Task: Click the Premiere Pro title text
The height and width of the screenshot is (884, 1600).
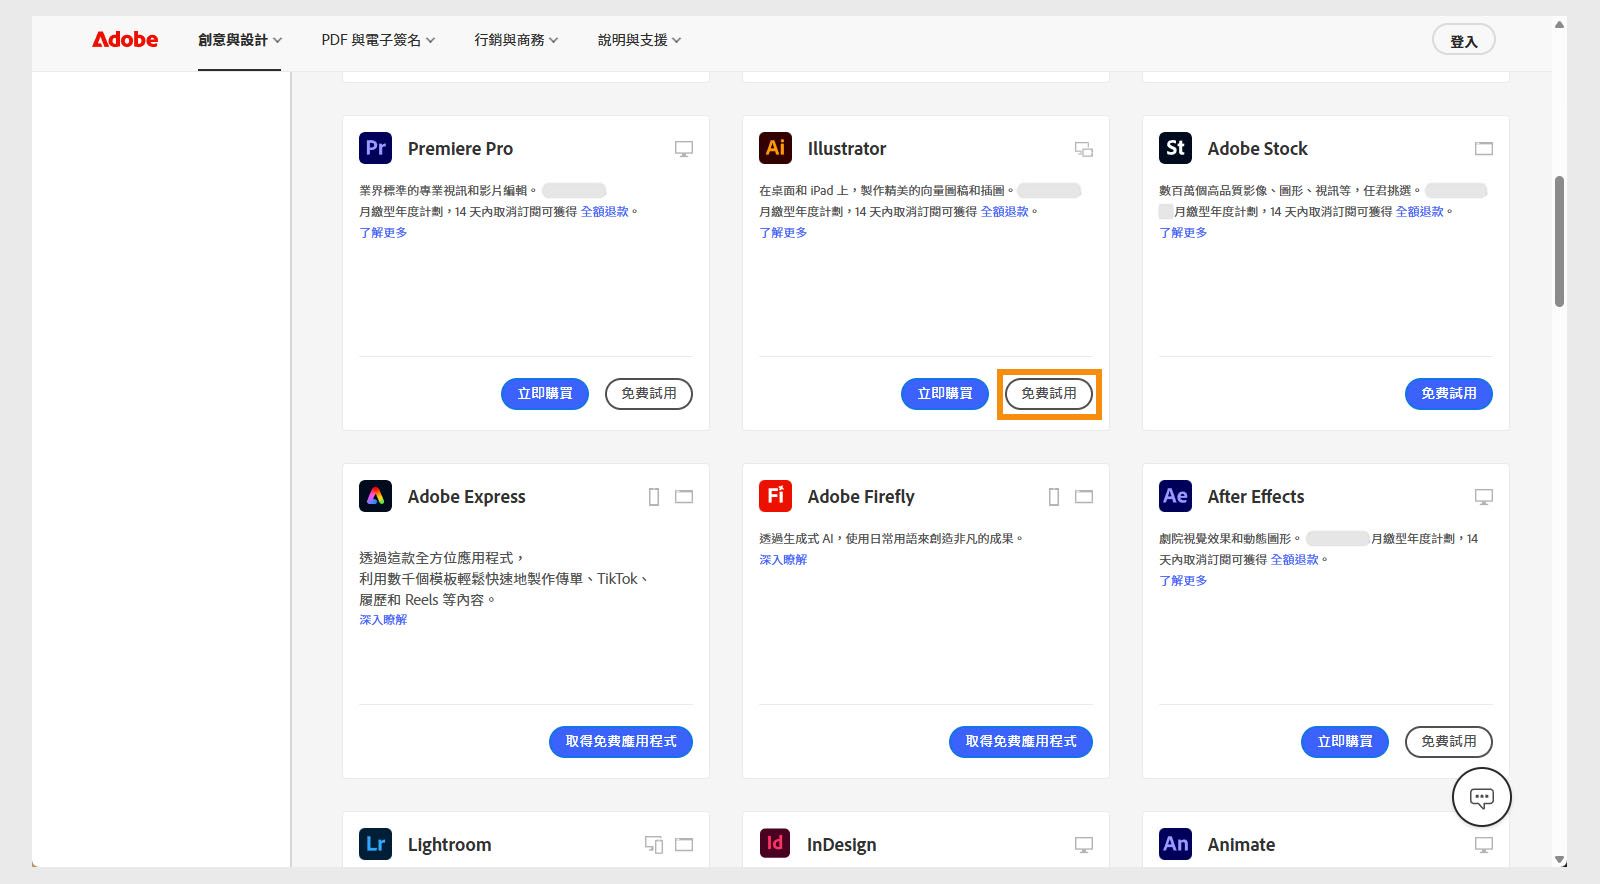Action: pyautogui.click(x=460, y=149)
